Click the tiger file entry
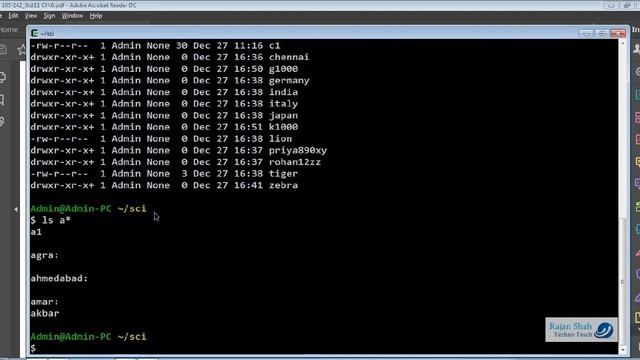Image resolution: width=640 pixels, height=360 pixels. click(x=283, y=173)
